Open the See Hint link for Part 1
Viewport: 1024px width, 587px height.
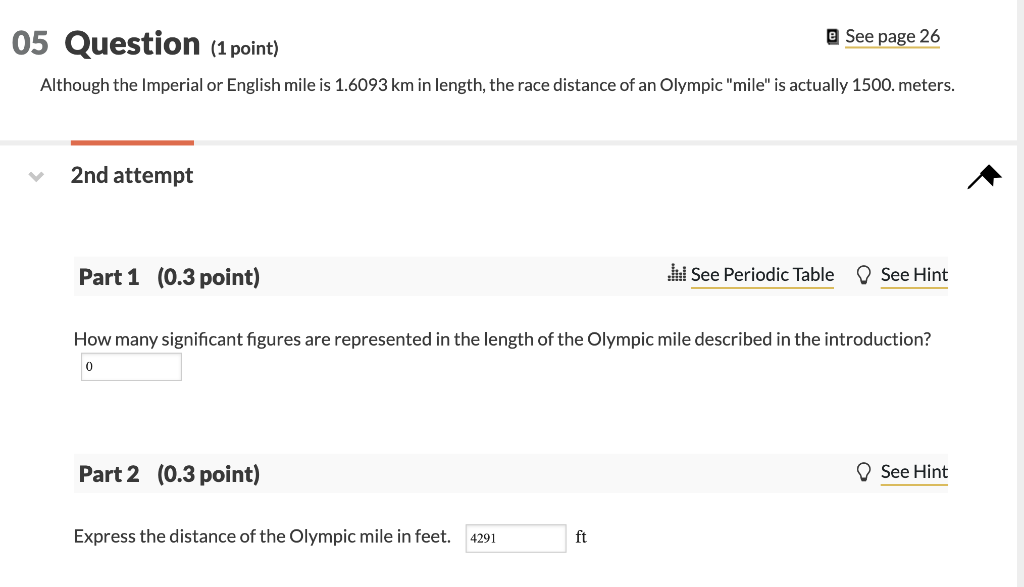click(x=914, y=275)
